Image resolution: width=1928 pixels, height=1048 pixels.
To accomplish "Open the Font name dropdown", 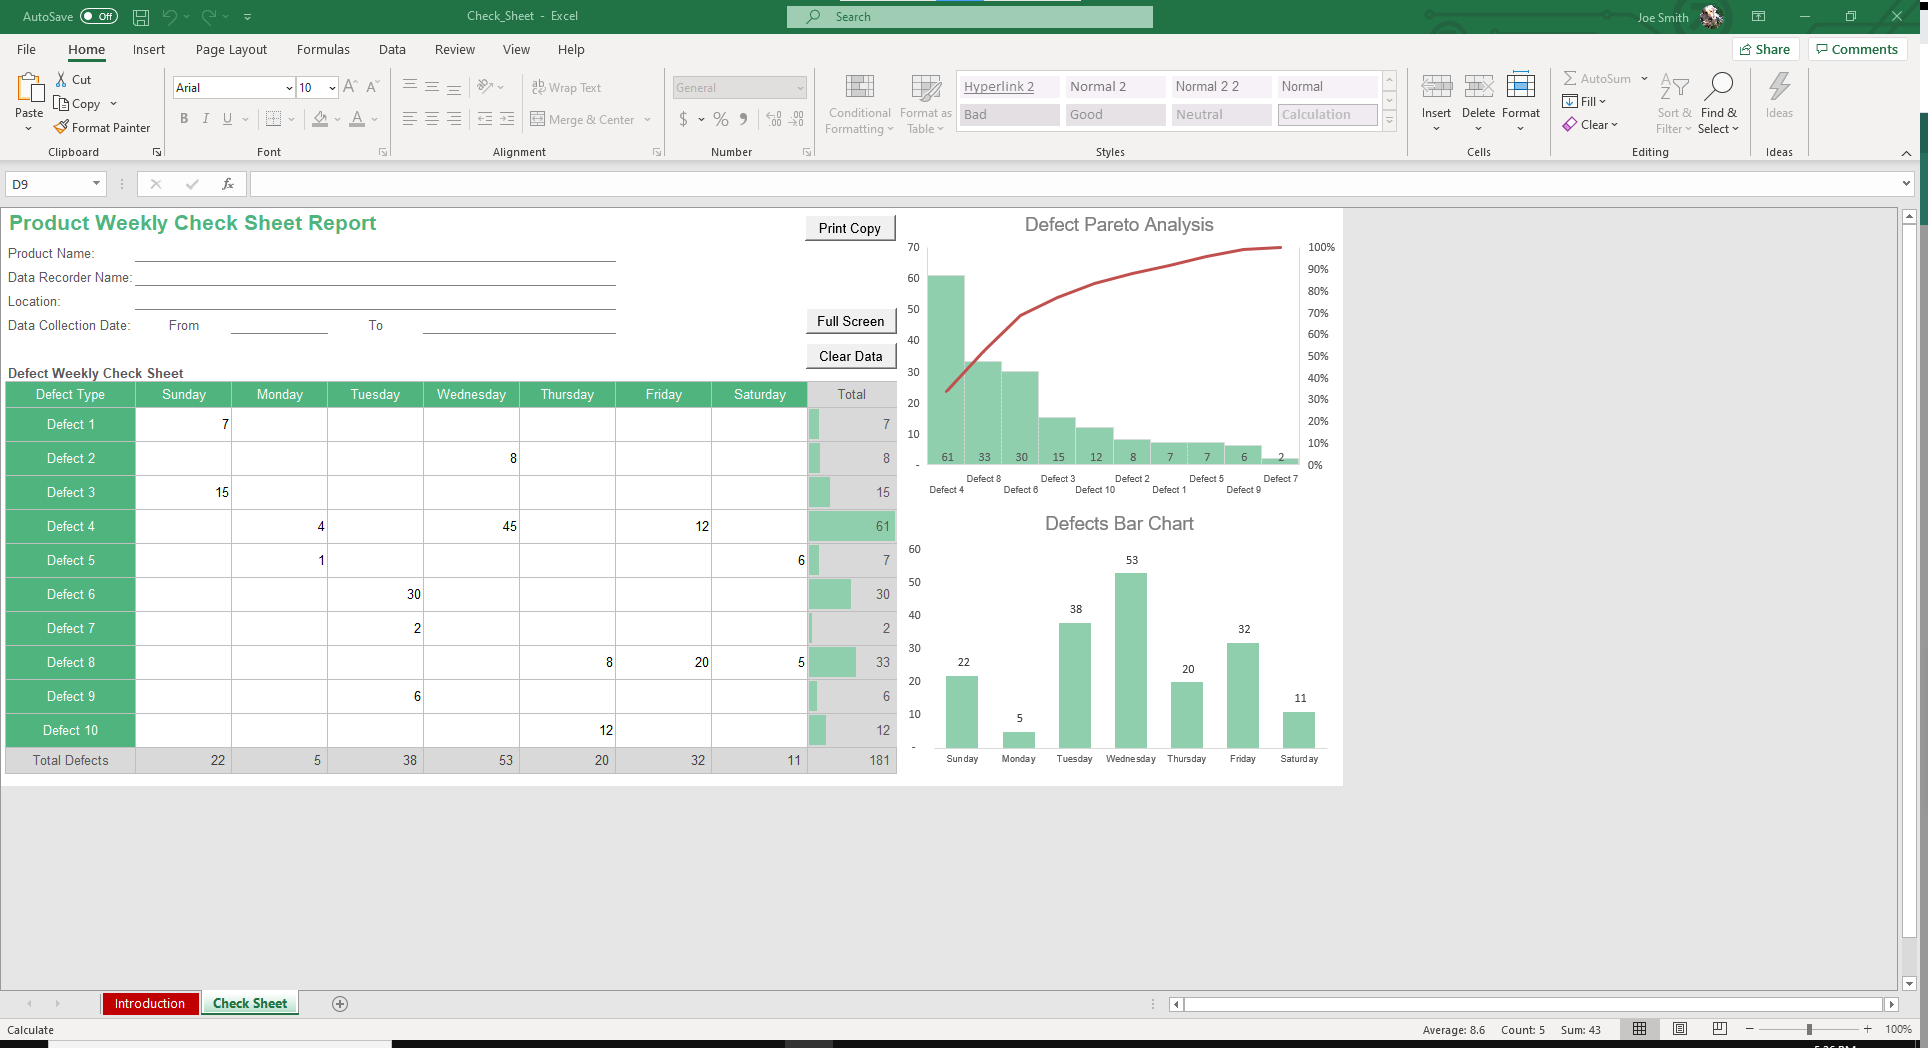I will coord(288,87).
